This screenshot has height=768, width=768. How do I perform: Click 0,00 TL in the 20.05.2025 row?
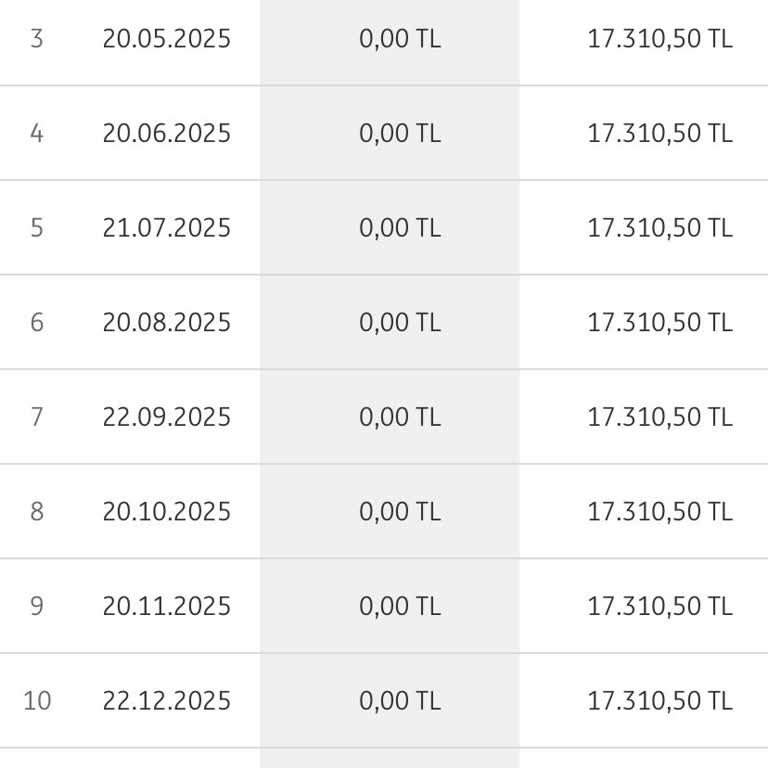399,39
